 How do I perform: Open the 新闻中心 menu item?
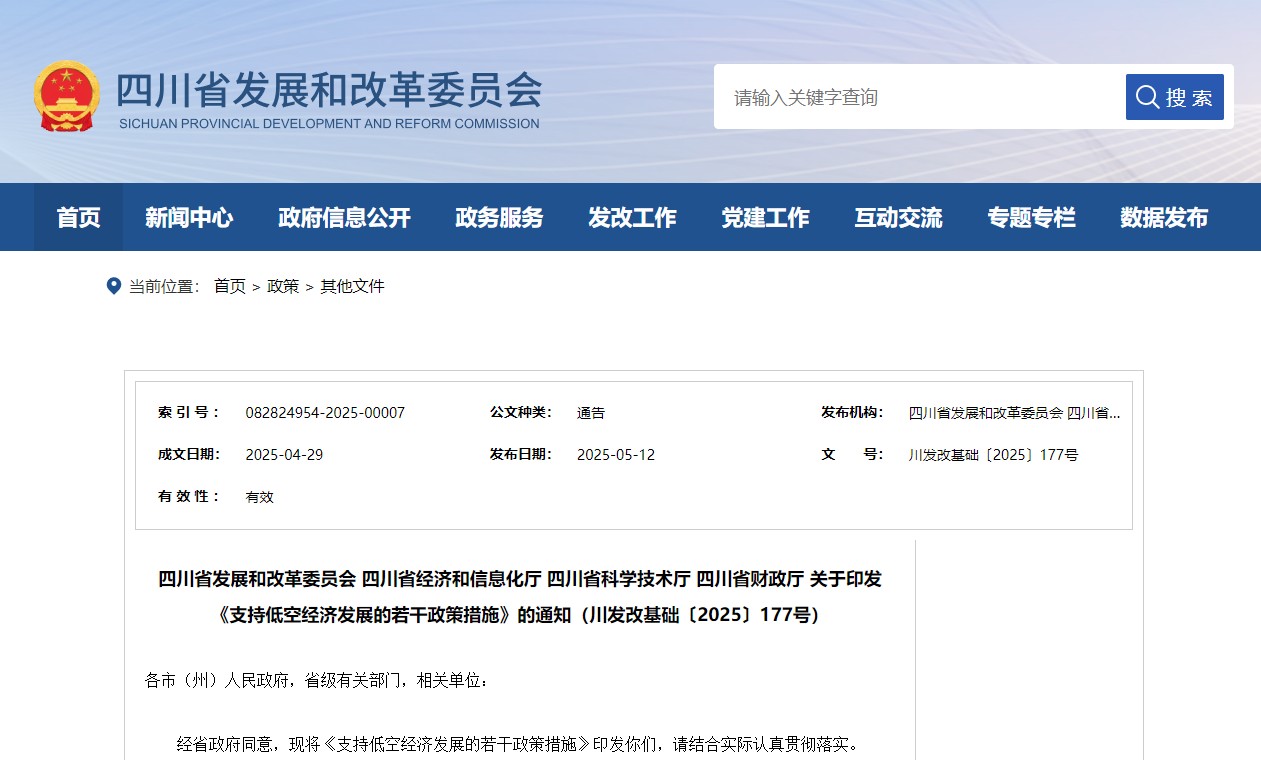coord(189,217)
